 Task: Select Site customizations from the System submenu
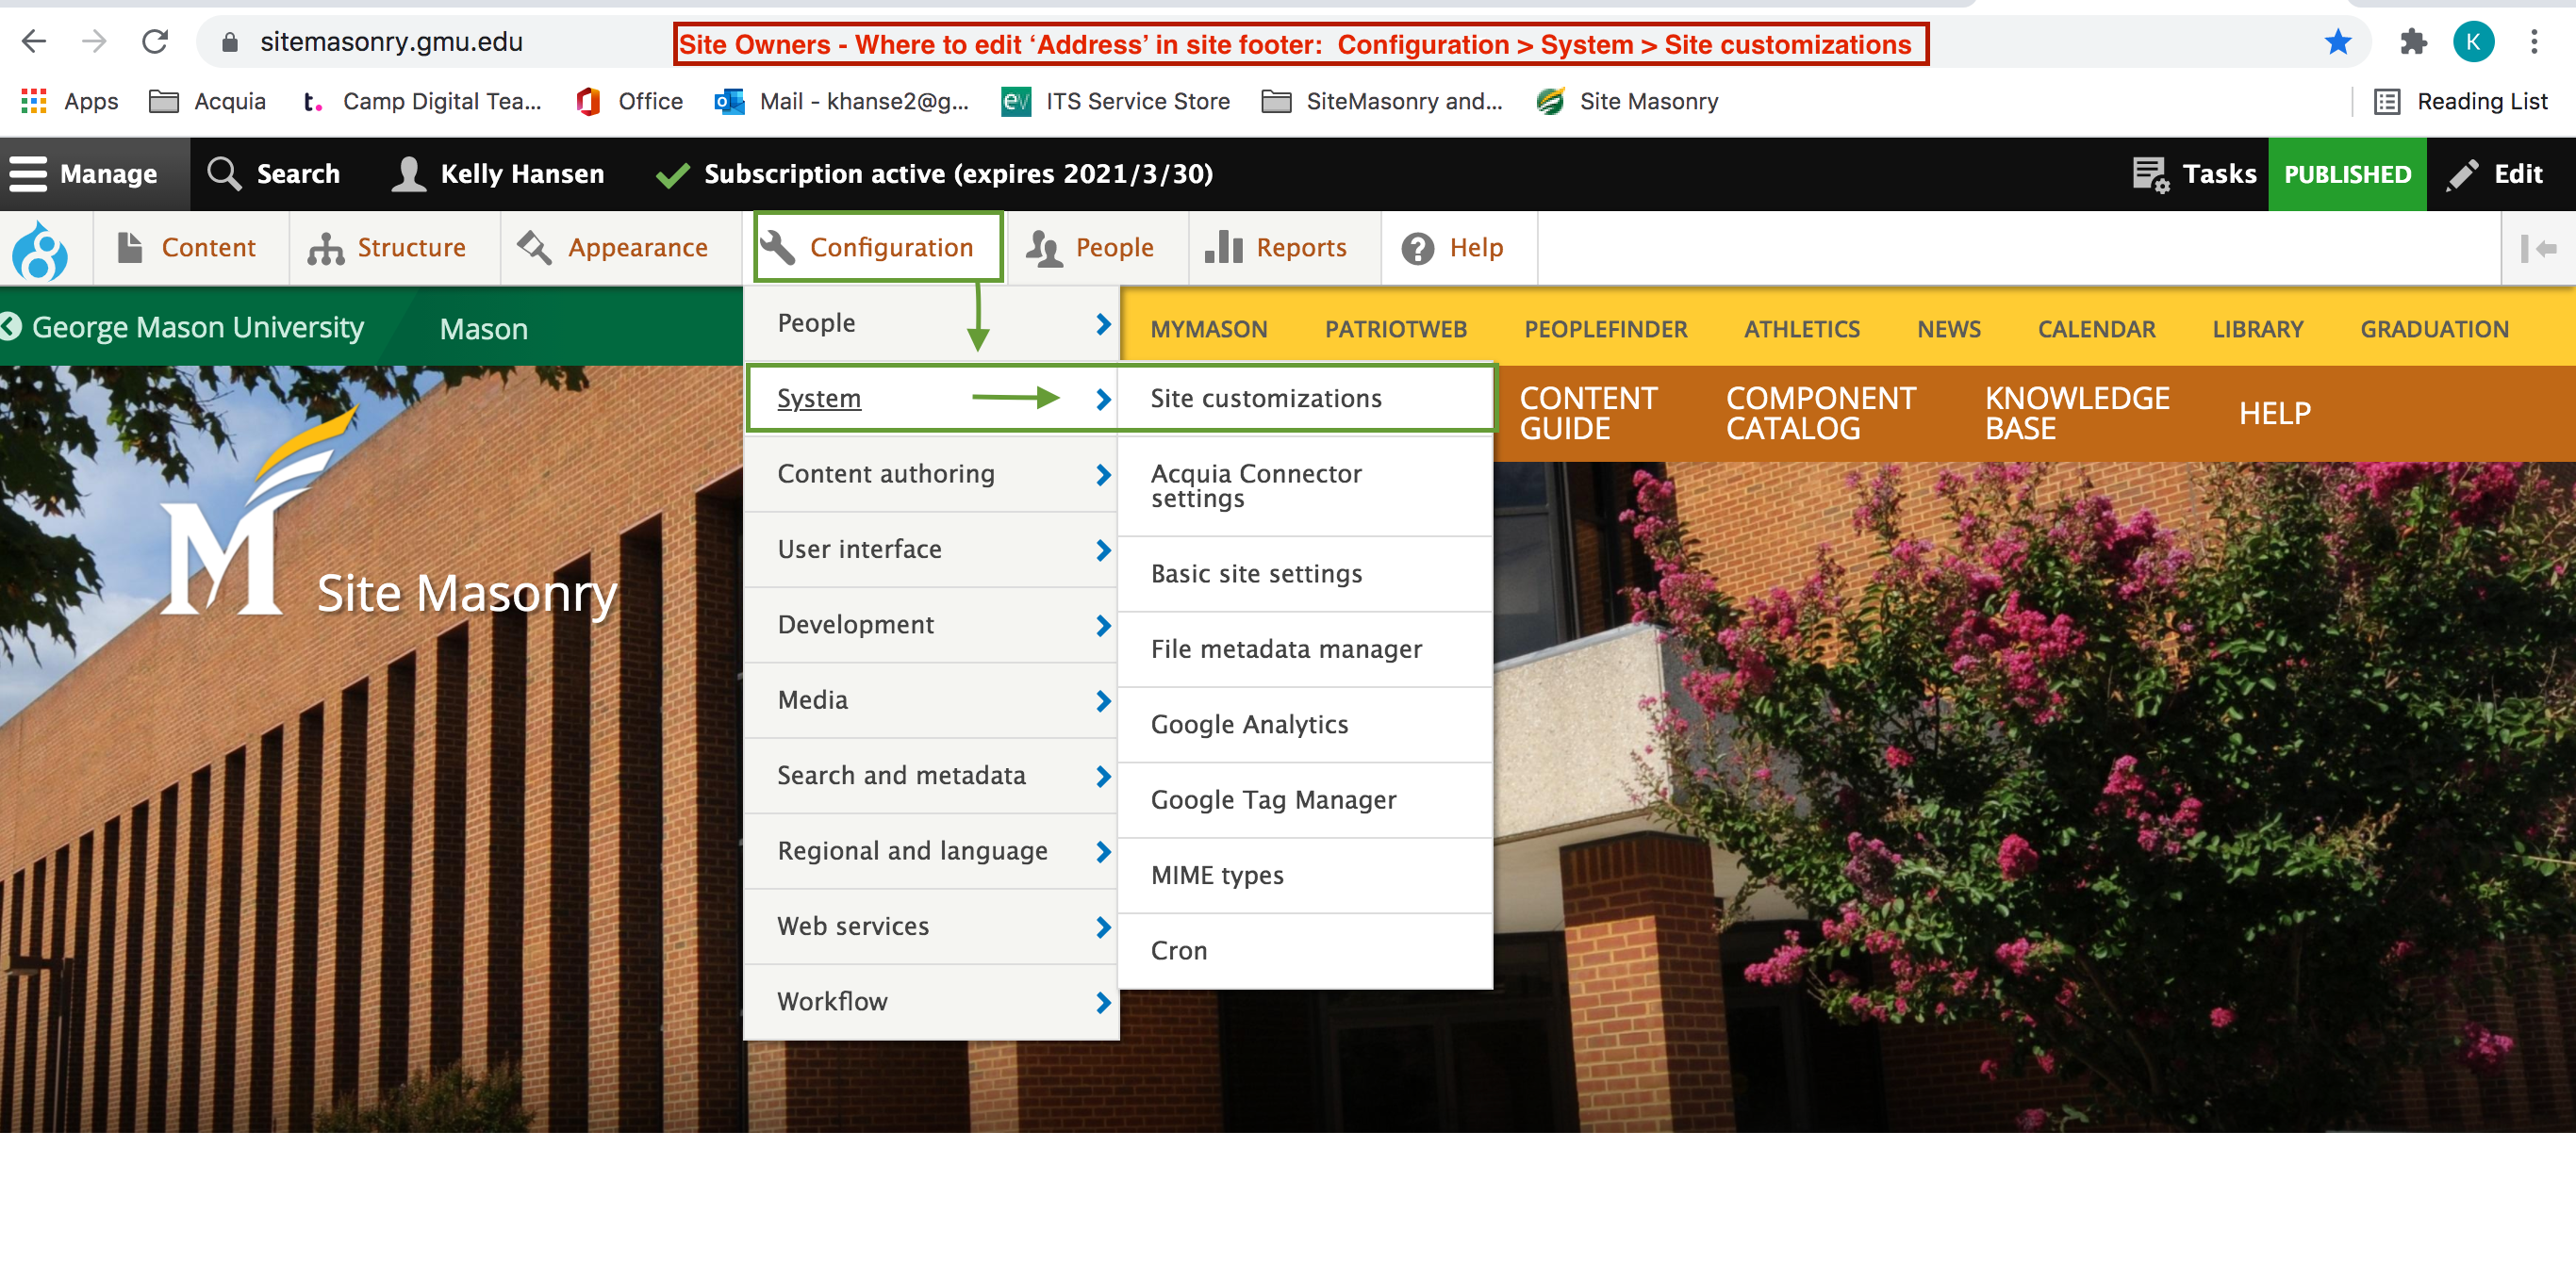pyautogui.click(x=1266, y=397)
